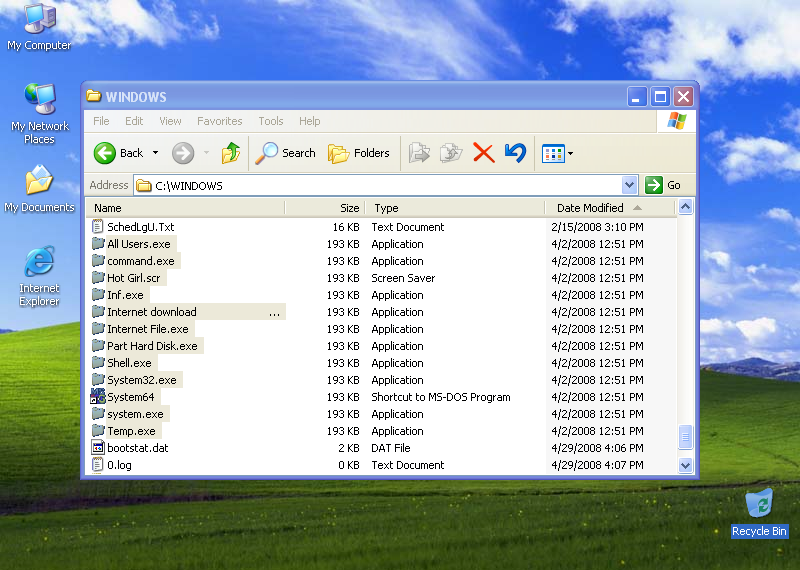
Task: Click the "DAT File" type cell
Action: pyautogui.click(x=391, y=448)
